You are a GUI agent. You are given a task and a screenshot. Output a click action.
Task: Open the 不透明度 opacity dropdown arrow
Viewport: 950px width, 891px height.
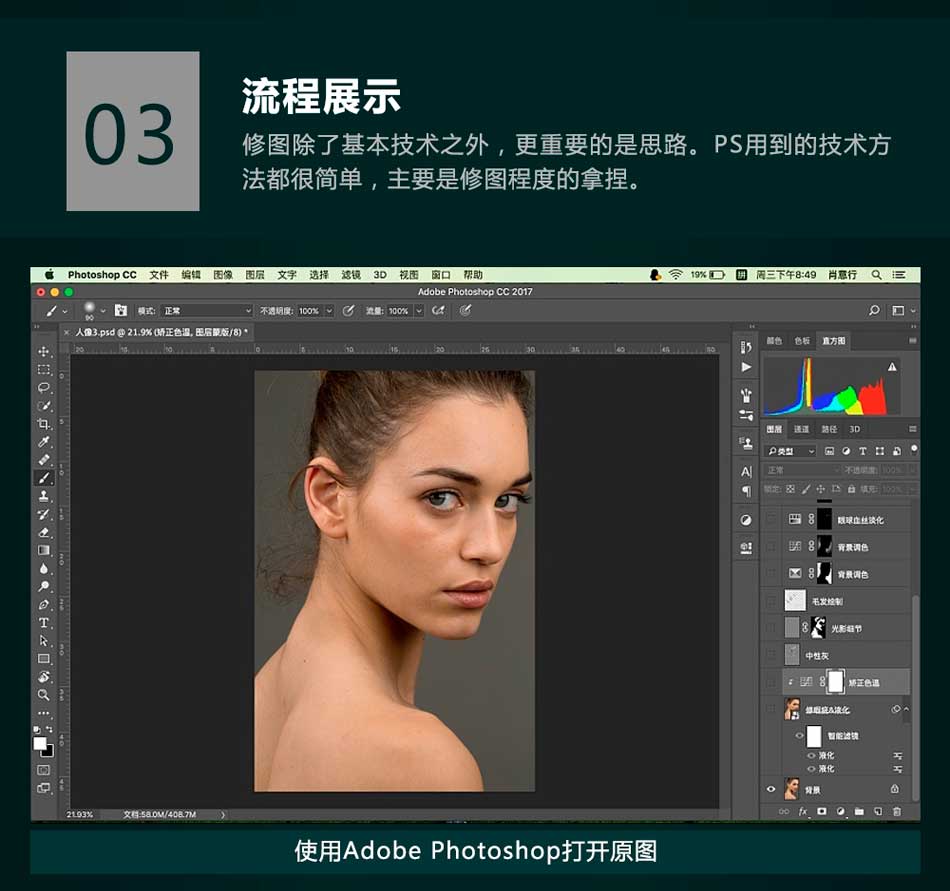coord(329,311)
